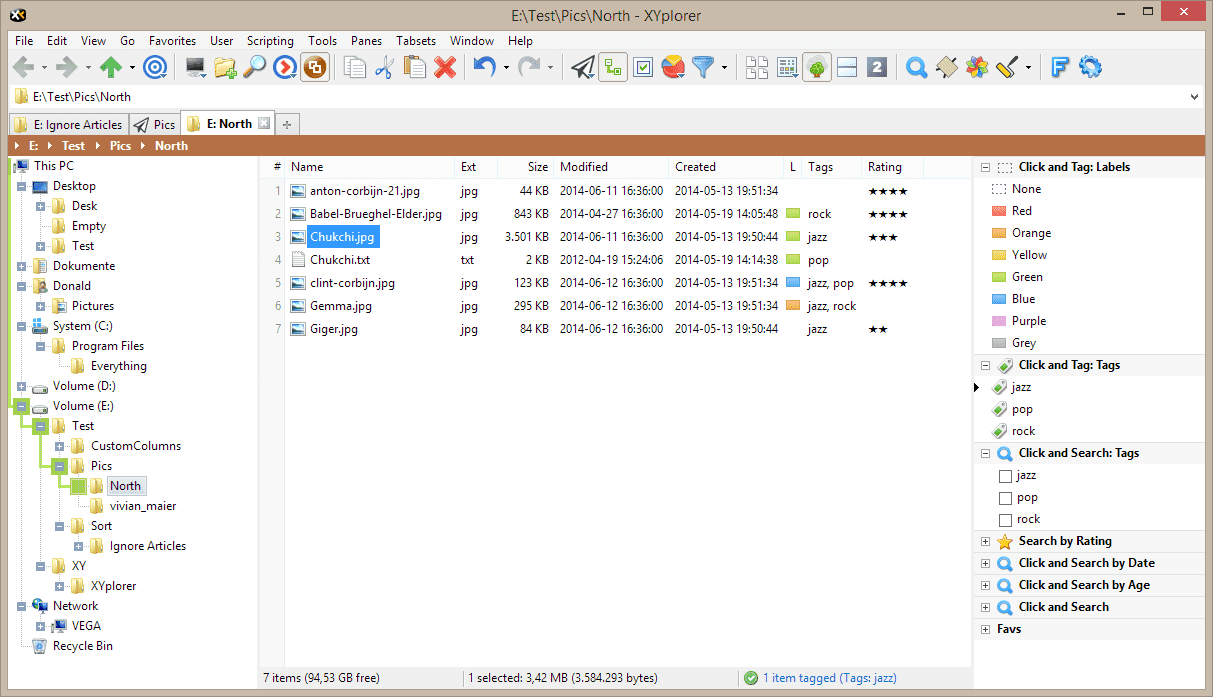
Task: Expand Click and Search by Date section
Action: point(985,563)
